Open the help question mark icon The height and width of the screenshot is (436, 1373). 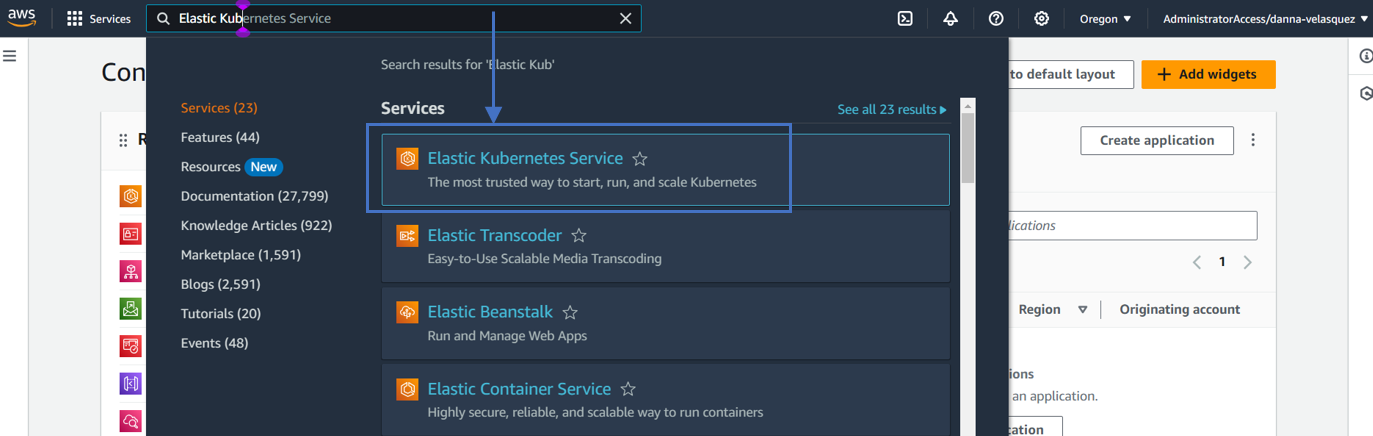coord(996,18)
